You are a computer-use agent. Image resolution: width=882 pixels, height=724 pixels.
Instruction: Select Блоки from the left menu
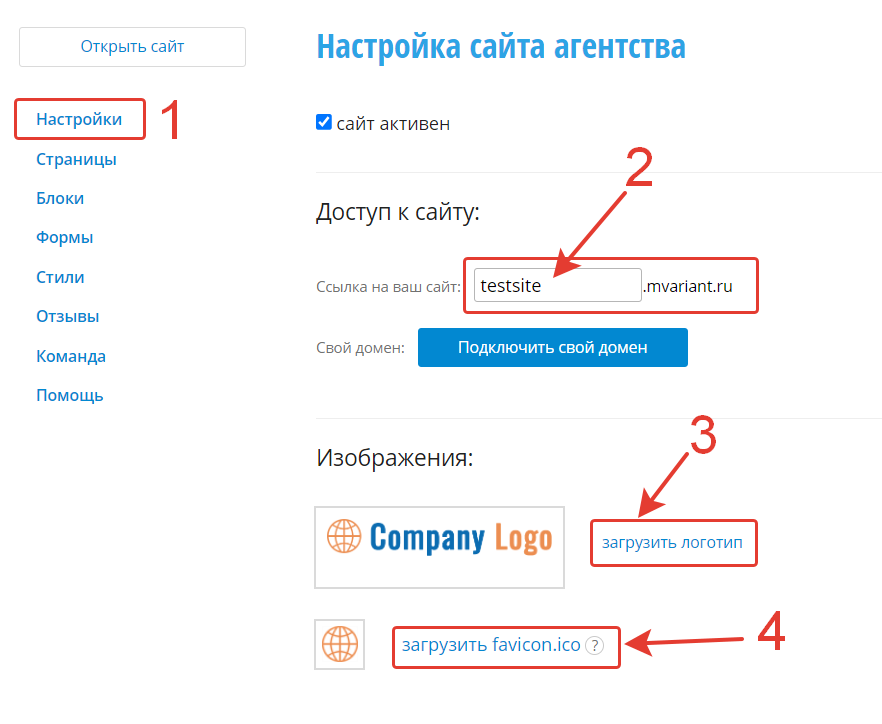tap(60, 198)
